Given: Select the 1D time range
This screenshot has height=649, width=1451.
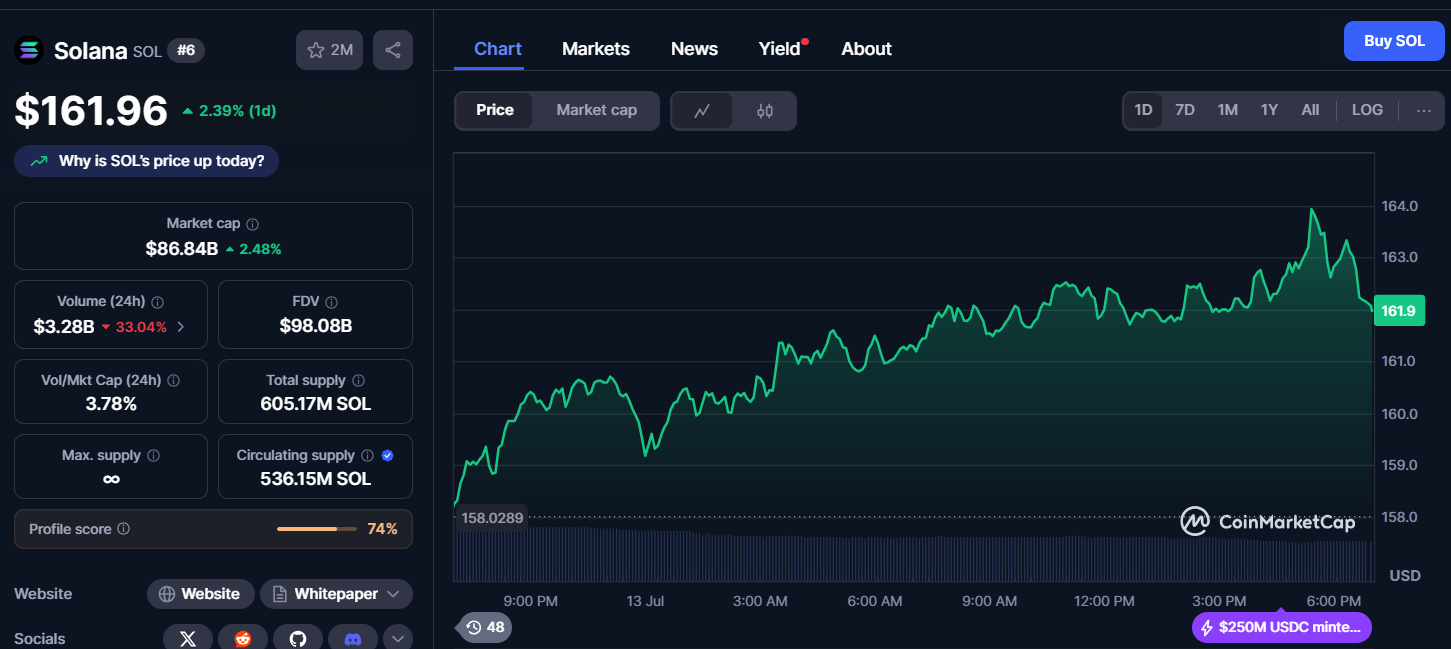Looking at the screenshot, I should 1143,110.
